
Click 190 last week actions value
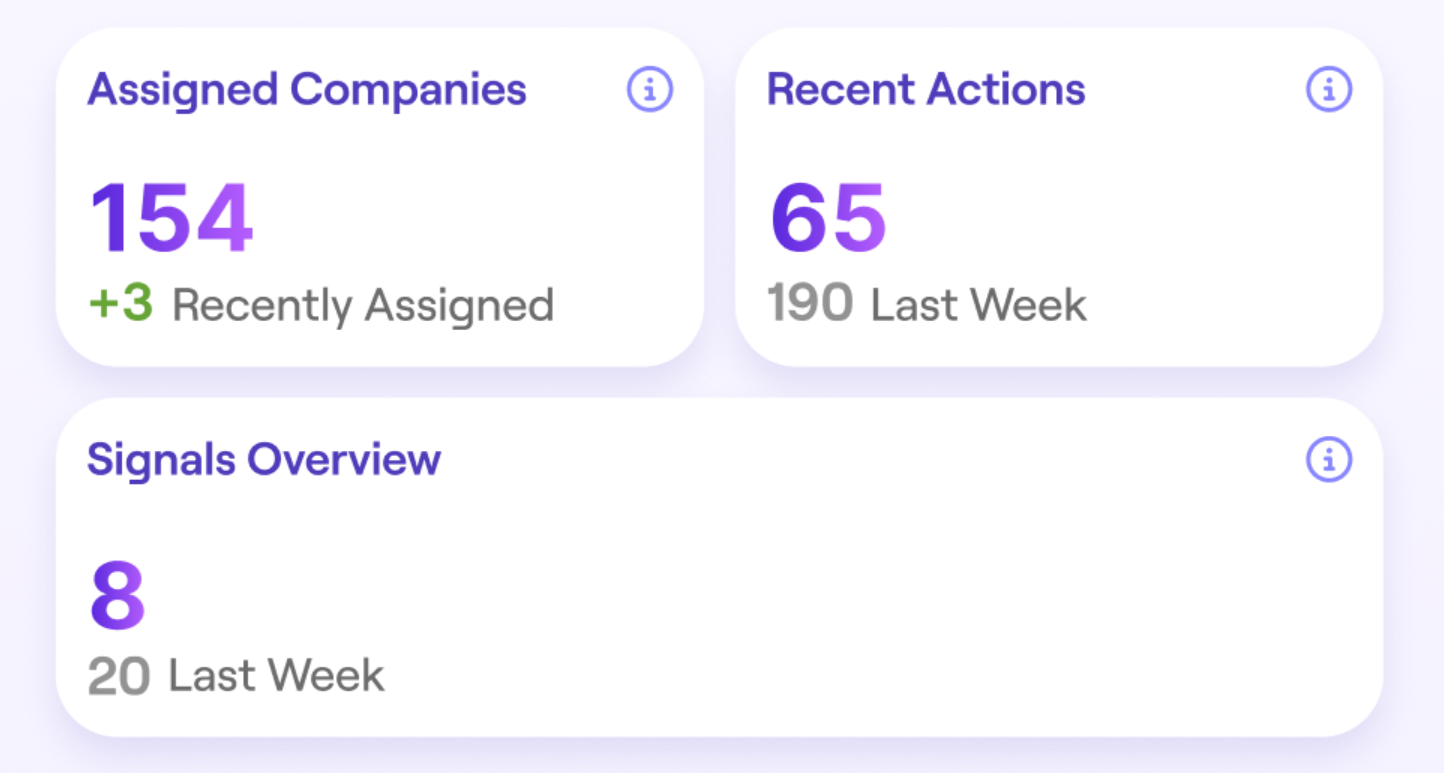pos(810,304)
